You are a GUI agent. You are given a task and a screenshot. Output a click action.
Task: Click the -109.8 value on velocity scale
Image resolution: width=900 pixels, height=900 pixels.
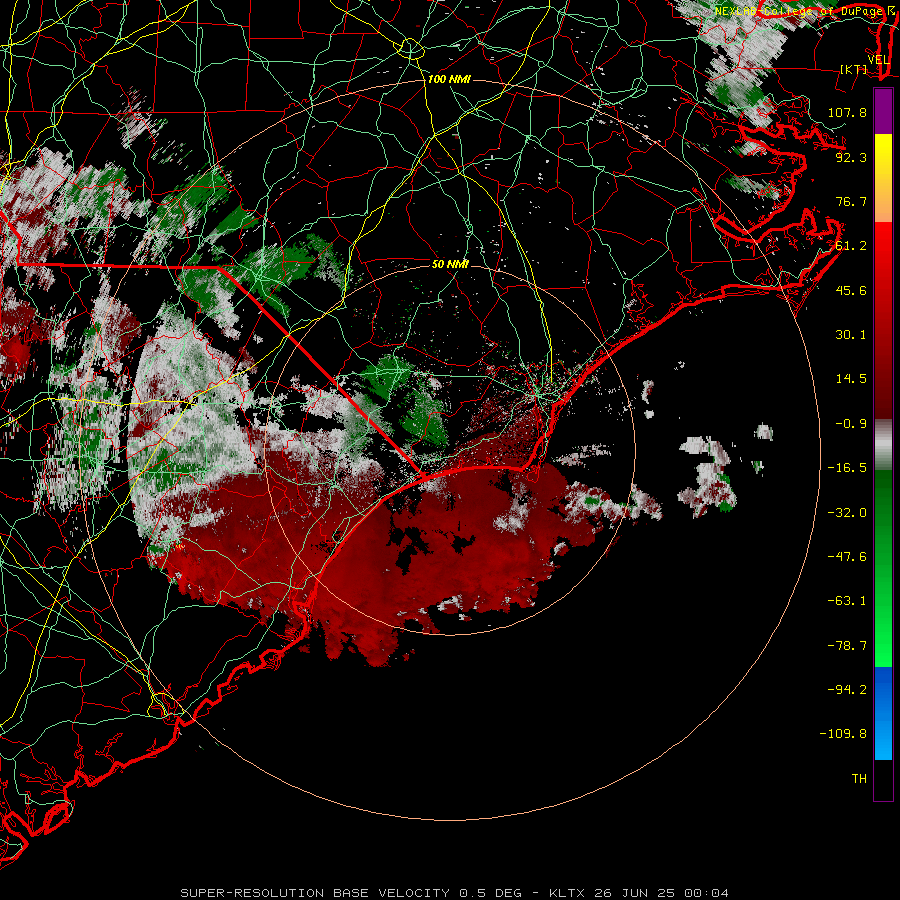tap(843, 734)
